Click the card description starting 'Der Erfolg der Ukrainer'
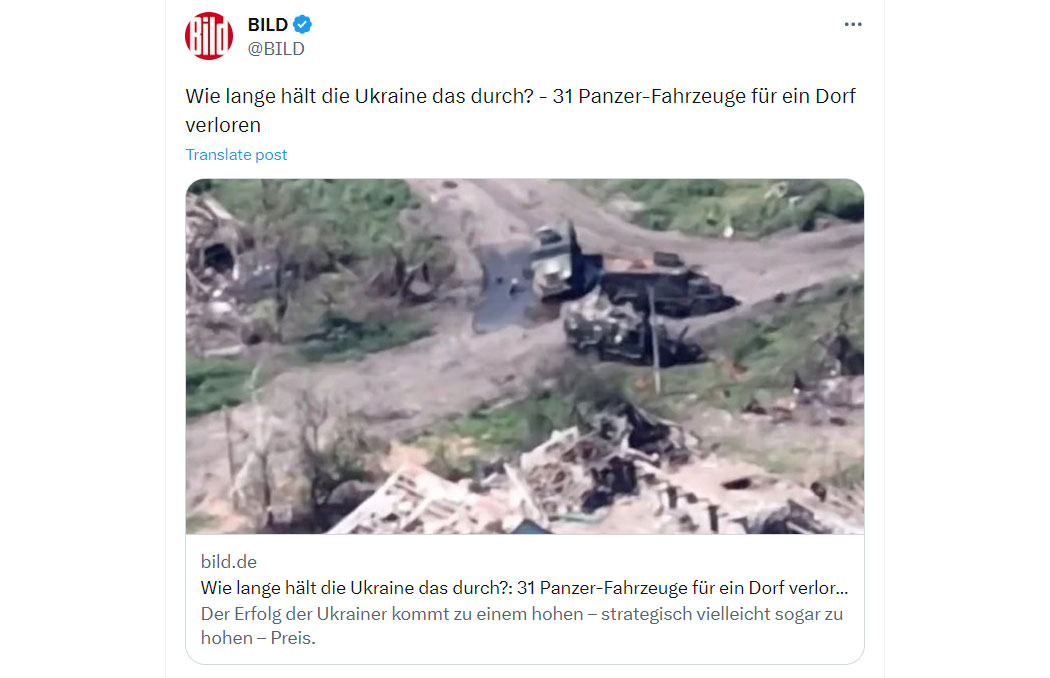This screenshot has width=1050, height=678. 522,626
